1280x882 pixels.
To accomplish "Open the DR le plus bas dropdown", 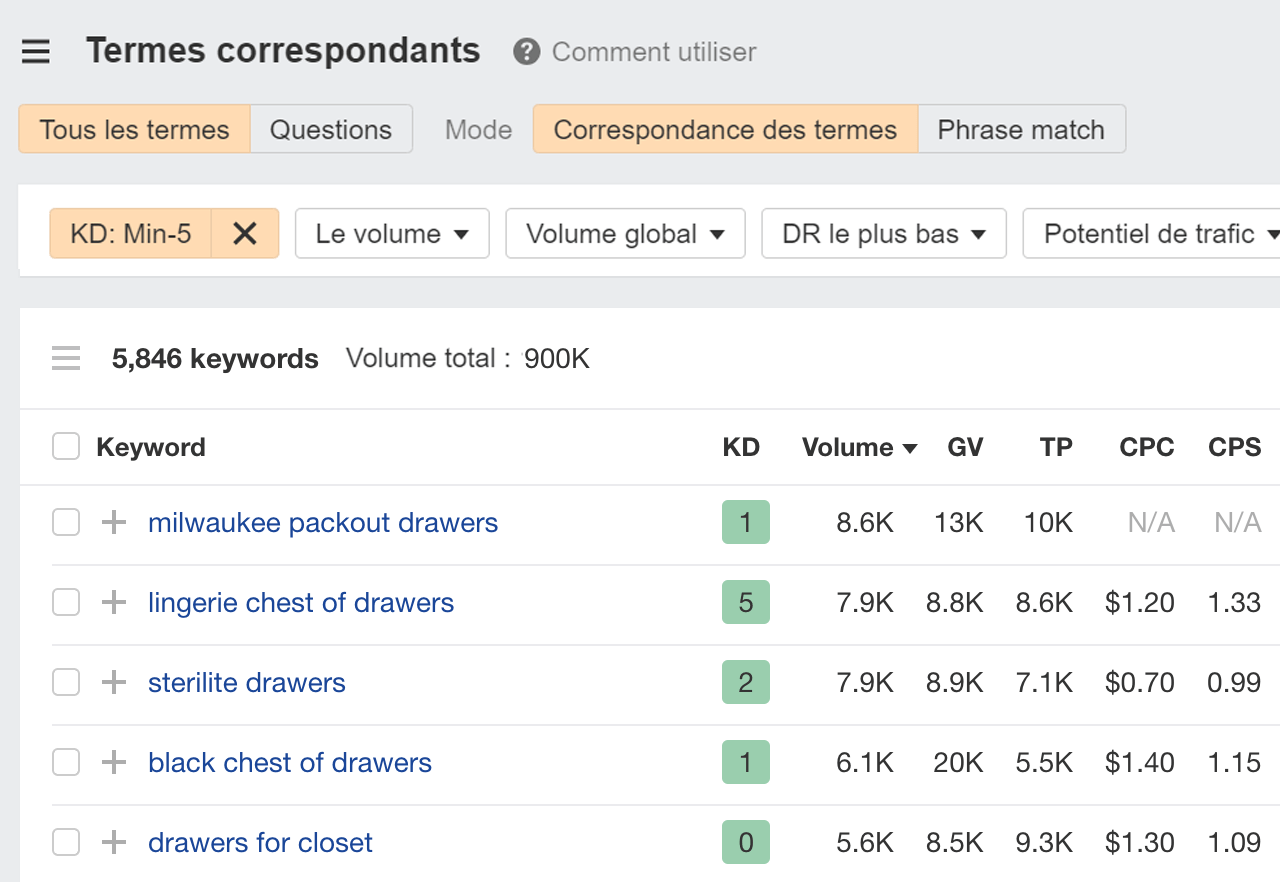I will click(884, 233).
